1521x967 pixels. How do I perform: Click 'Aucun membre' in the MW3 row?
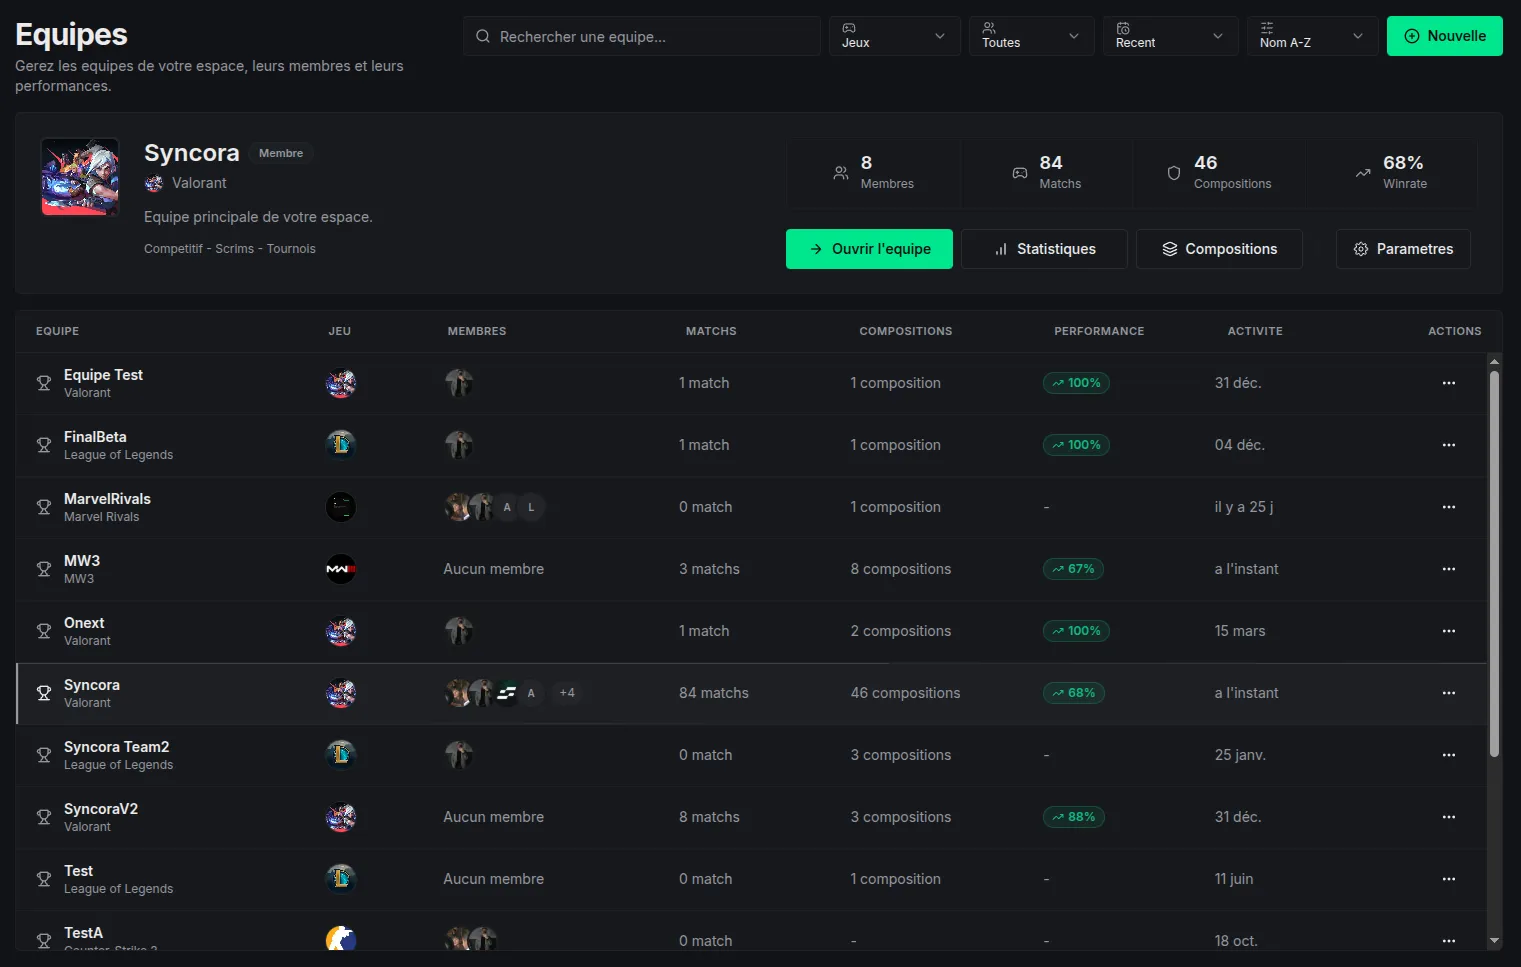pos(494,569)
